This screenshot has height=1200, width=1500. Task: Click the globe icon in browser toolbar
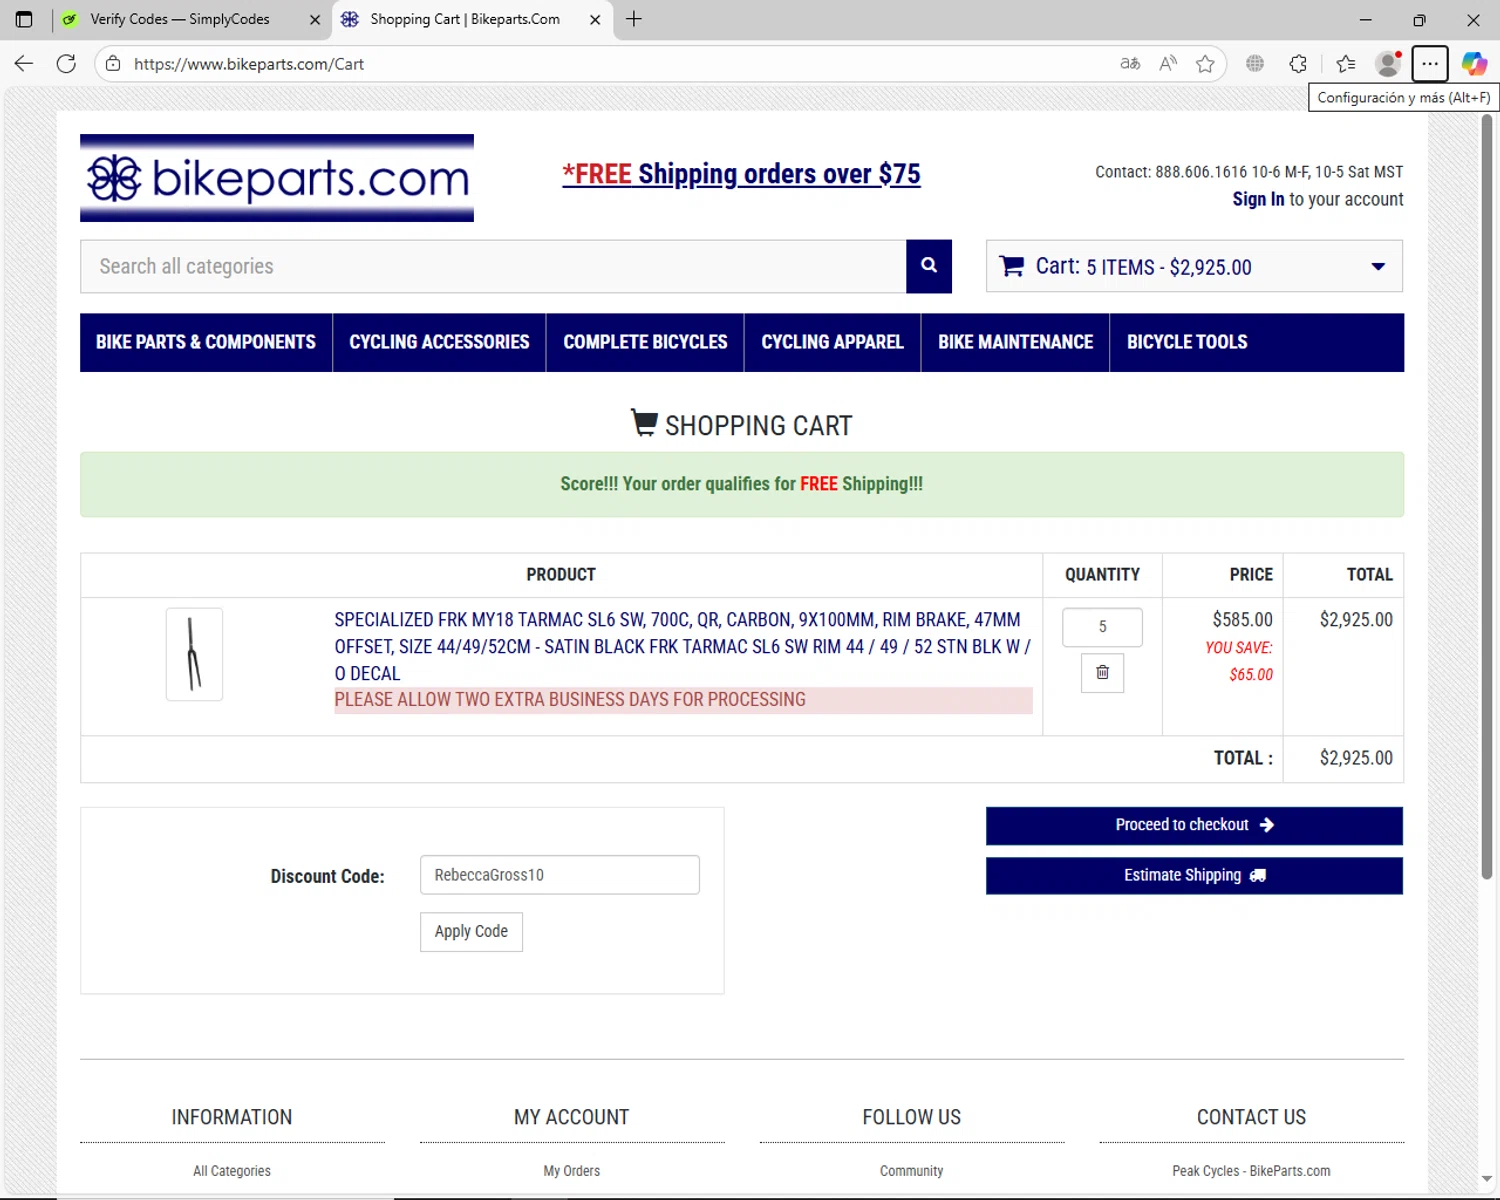pos(1255,64)
